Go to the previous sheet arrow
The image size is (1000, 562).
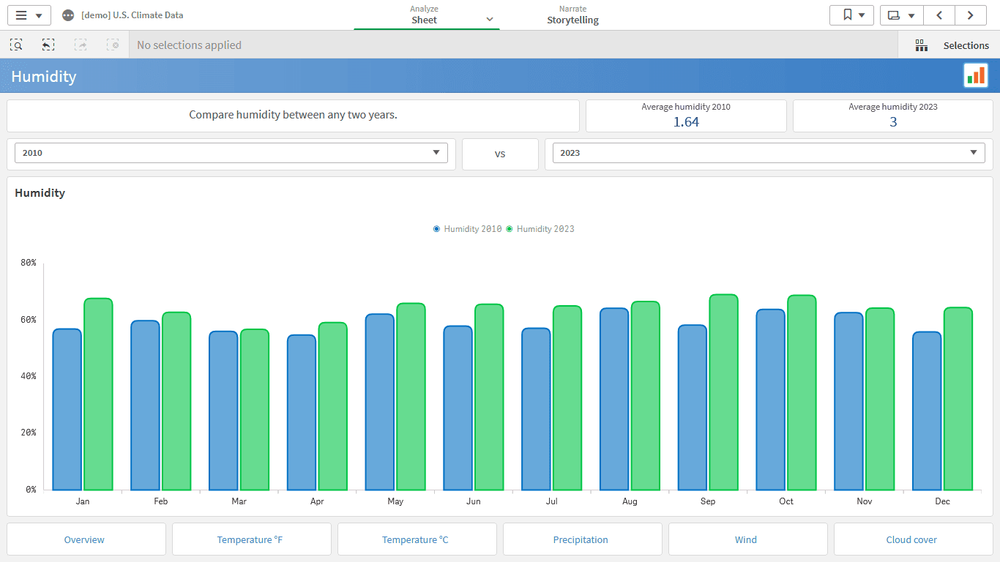pos(939,15)
